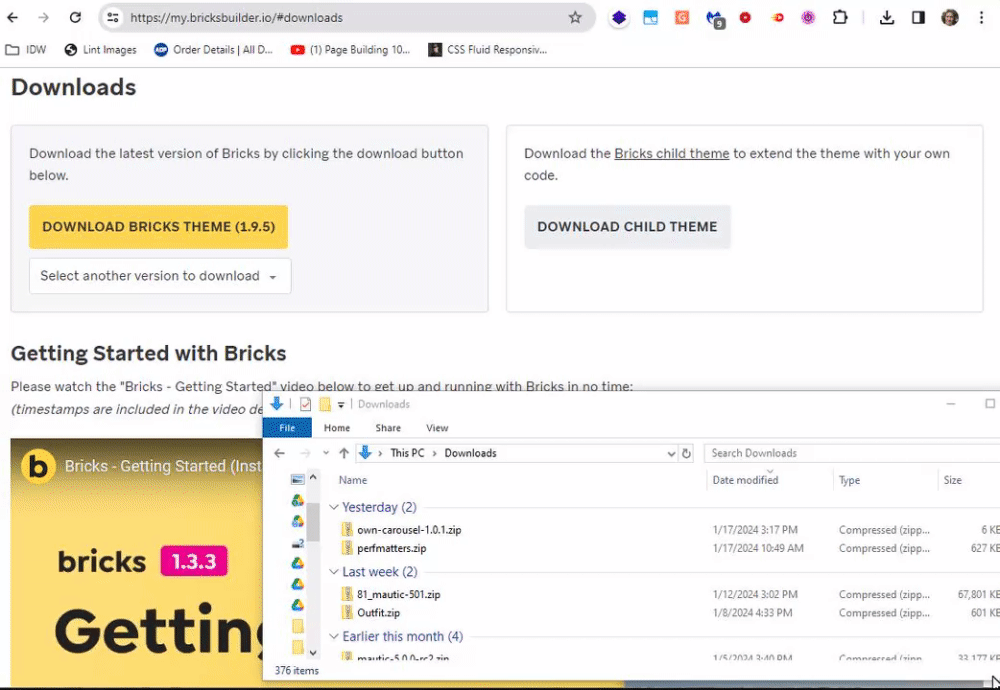Viewport: 1000px width, 690px height.
Task: Click the sidebar scrollbar down arrow
Action: tap(312, 652)
